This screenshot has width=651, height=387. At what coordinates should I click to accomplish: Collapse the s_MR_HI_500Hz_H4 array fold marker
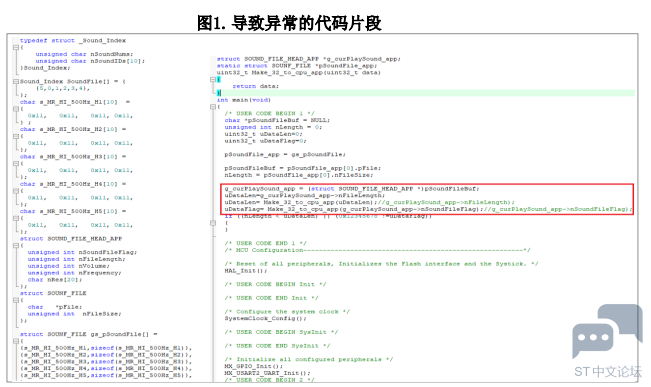pos(16,191)
